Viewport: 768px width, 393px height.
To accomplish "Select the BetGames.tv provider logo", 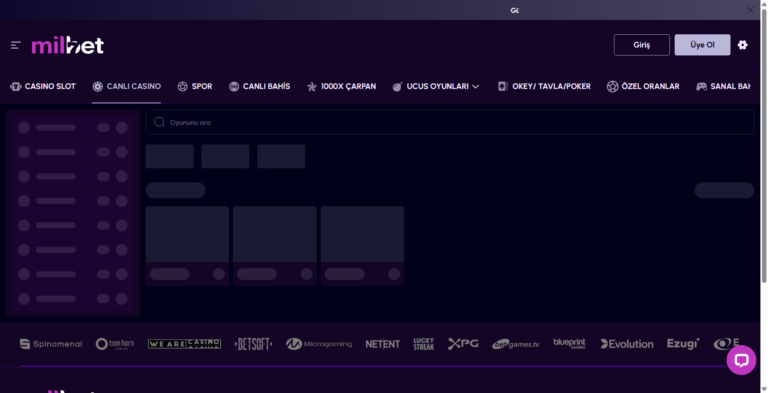I will point(516,344).
